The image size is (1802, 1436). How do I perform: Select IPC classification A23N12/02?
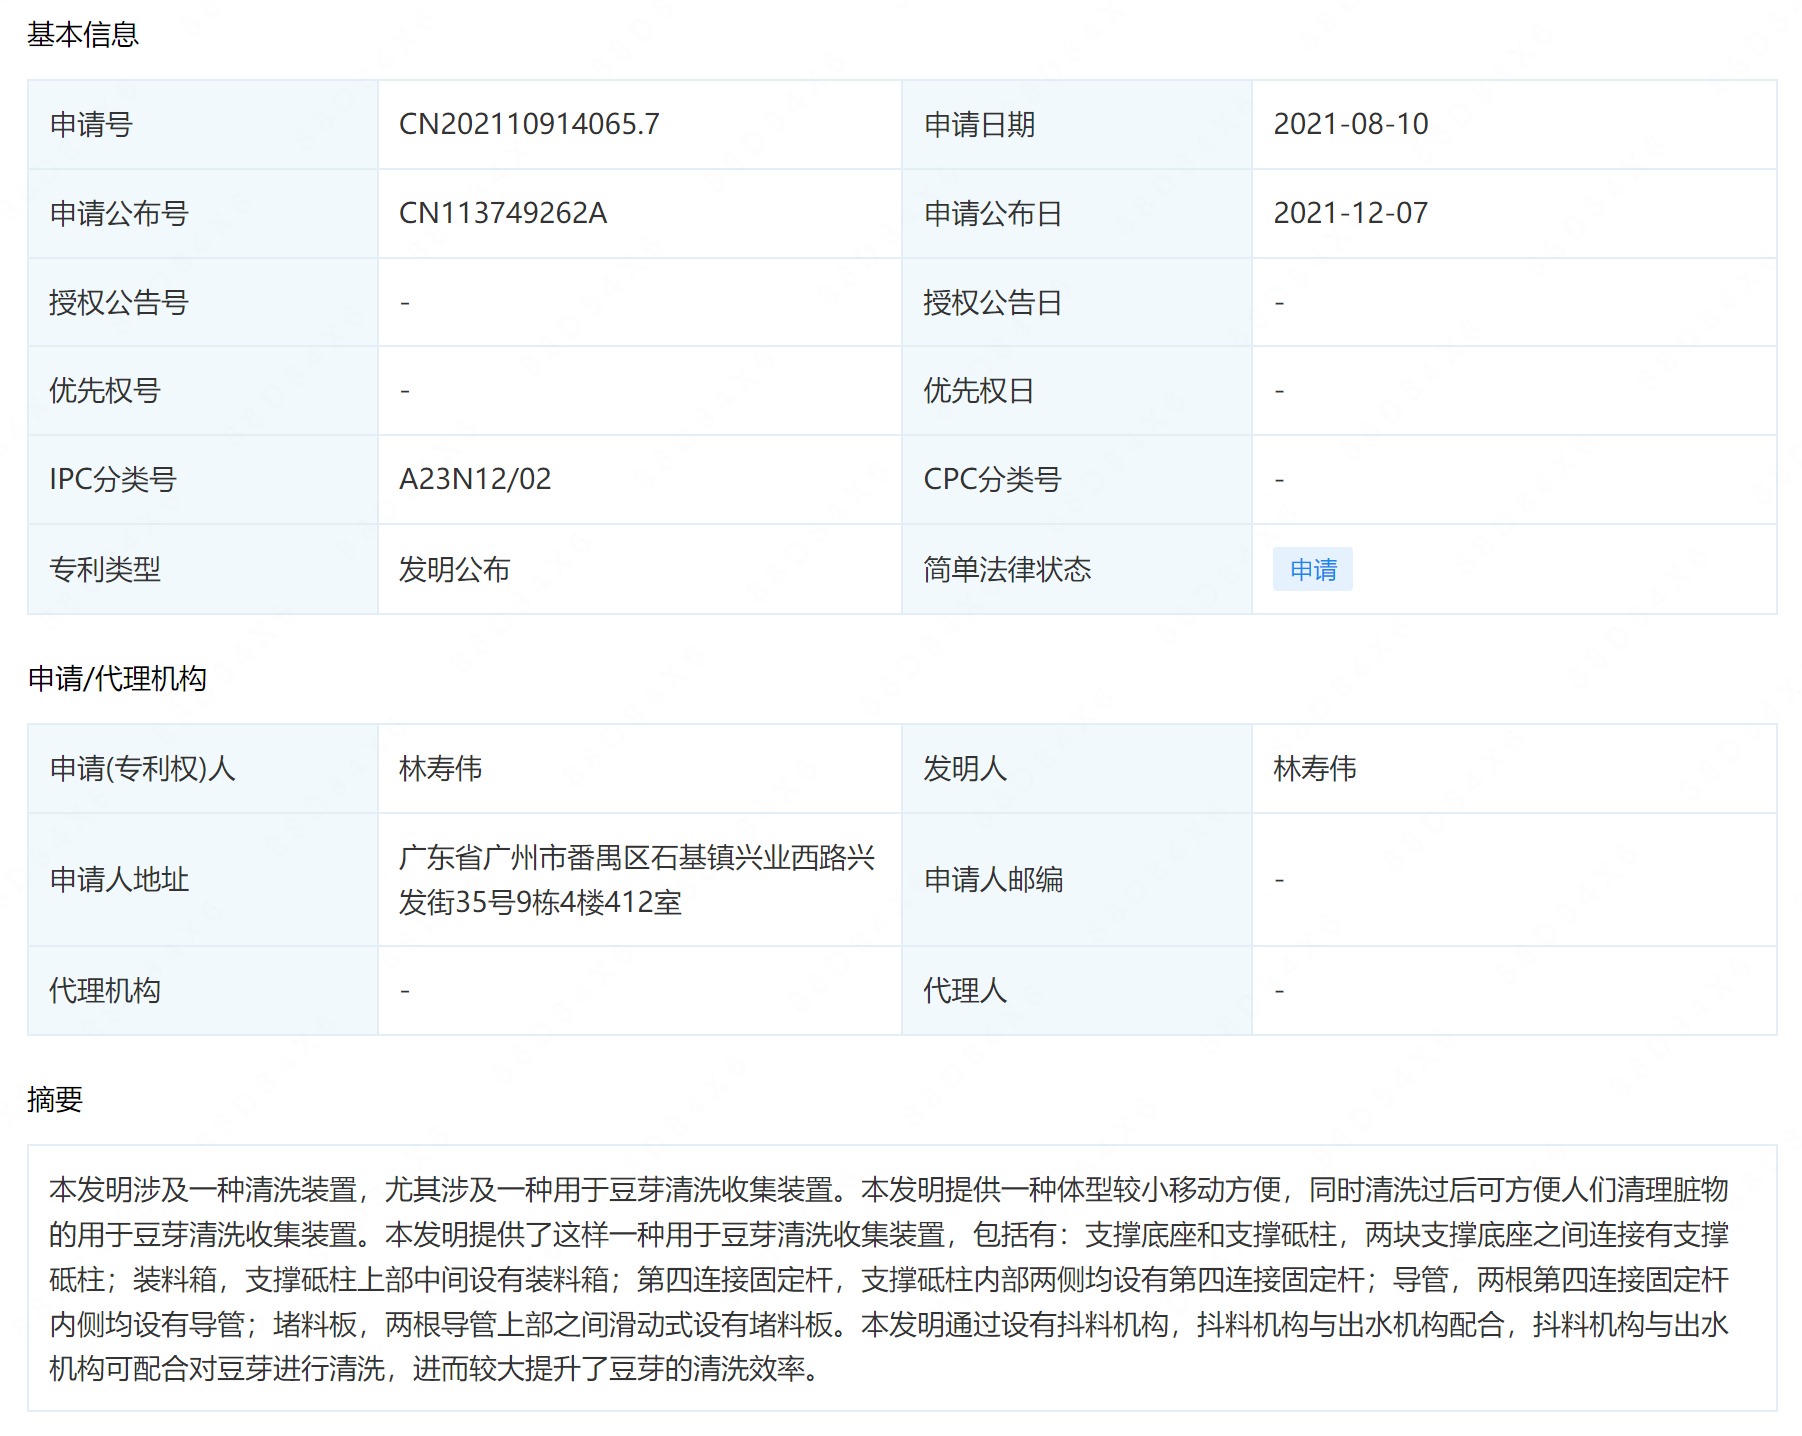(x=475, y=479)
